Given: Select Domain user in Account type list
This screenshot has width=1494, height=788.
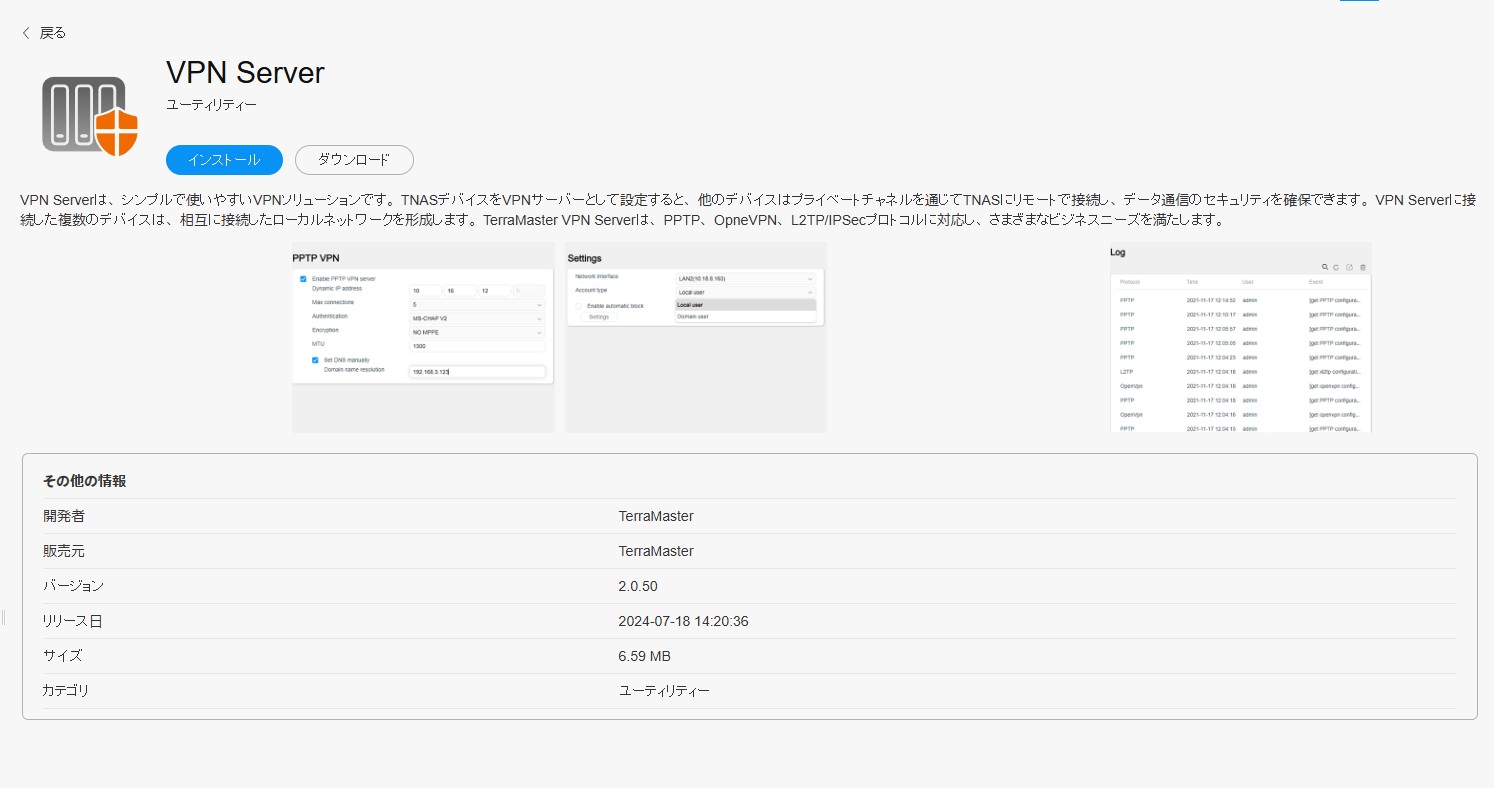Looking at the screenshot, I should tap(745, 316).
